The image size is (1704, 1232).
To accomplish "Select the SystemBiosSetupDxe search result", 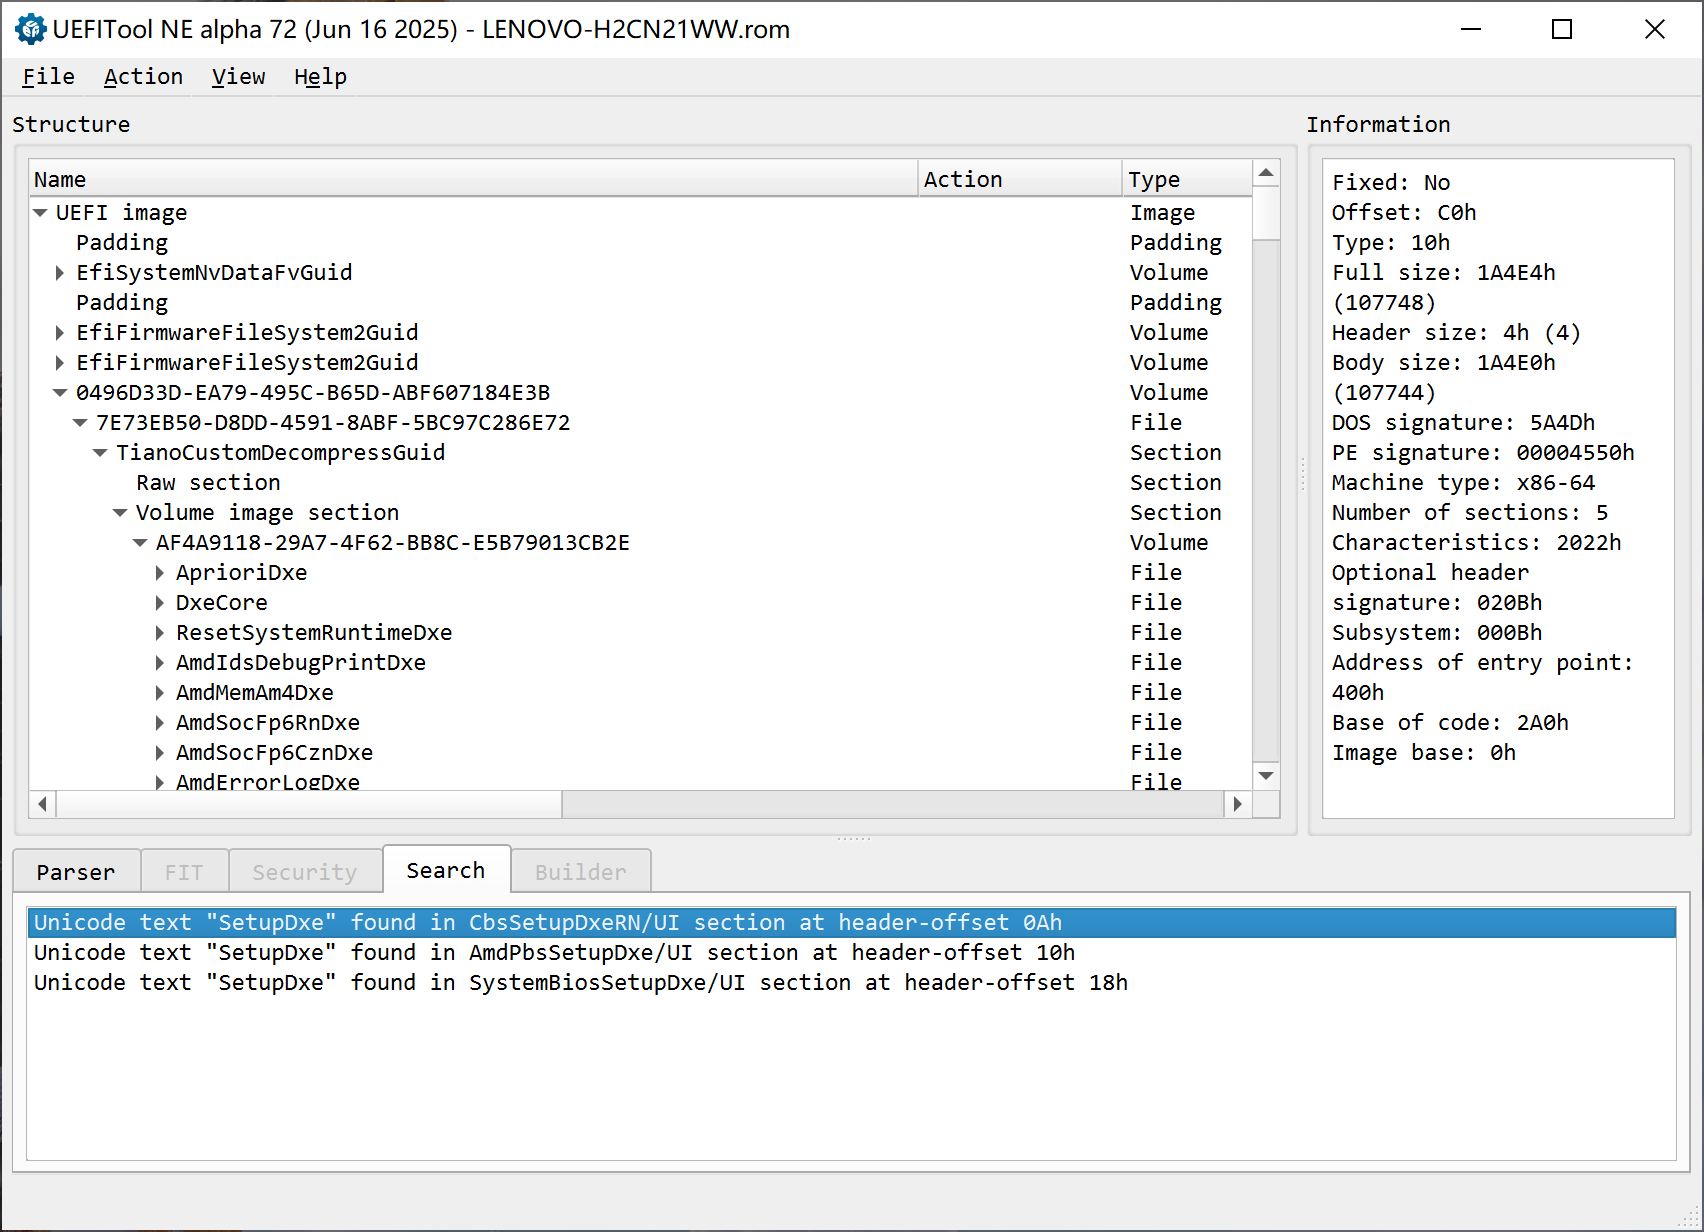I will (x=851, y=983).
